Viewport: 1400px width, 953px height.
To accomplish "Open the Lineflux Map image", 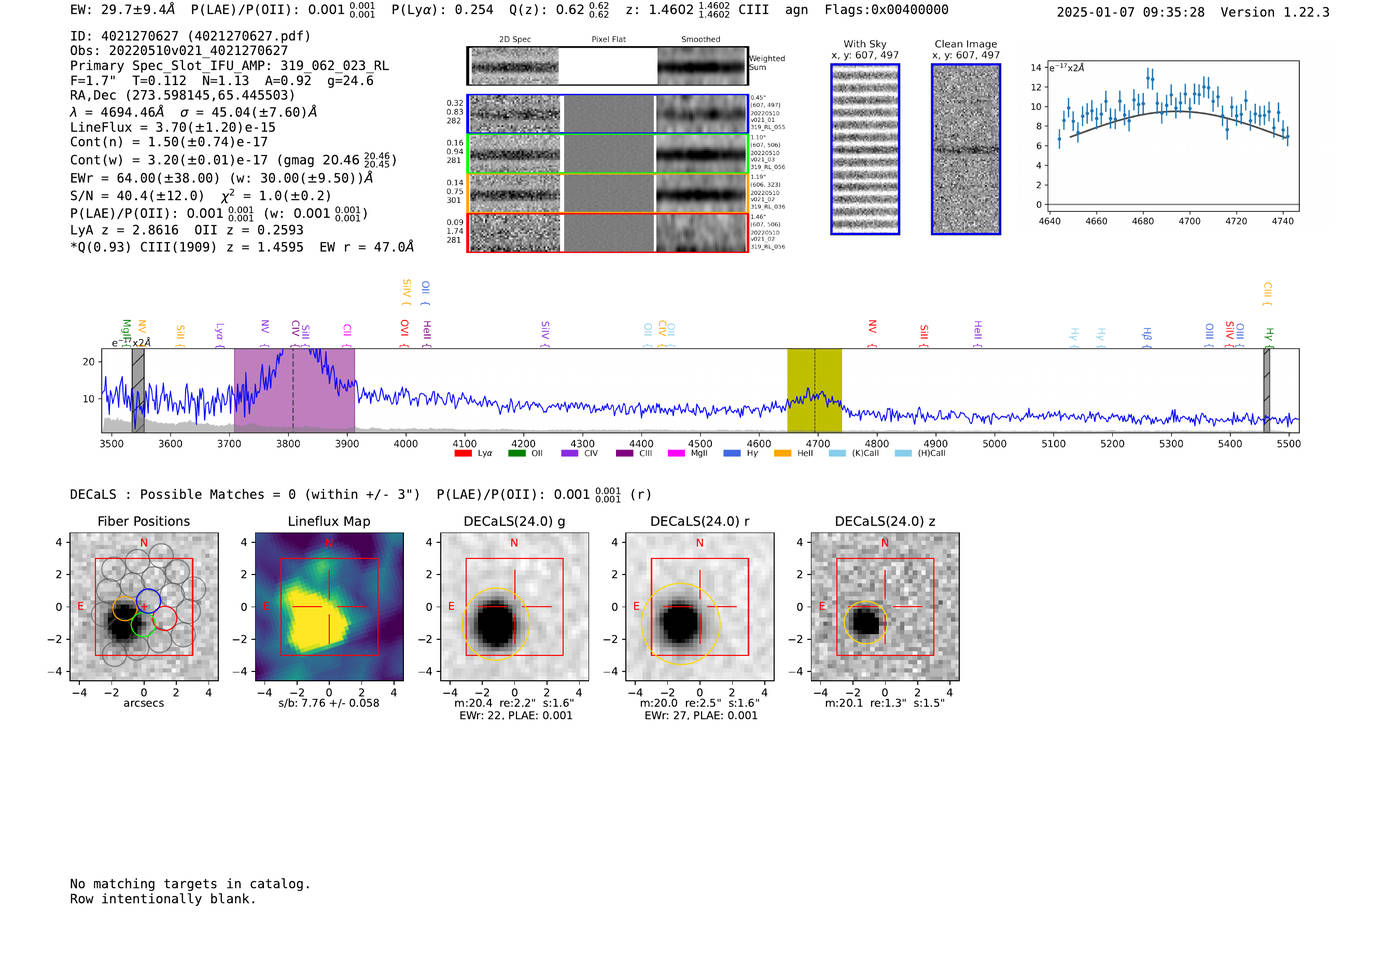I will click(329, 607).
